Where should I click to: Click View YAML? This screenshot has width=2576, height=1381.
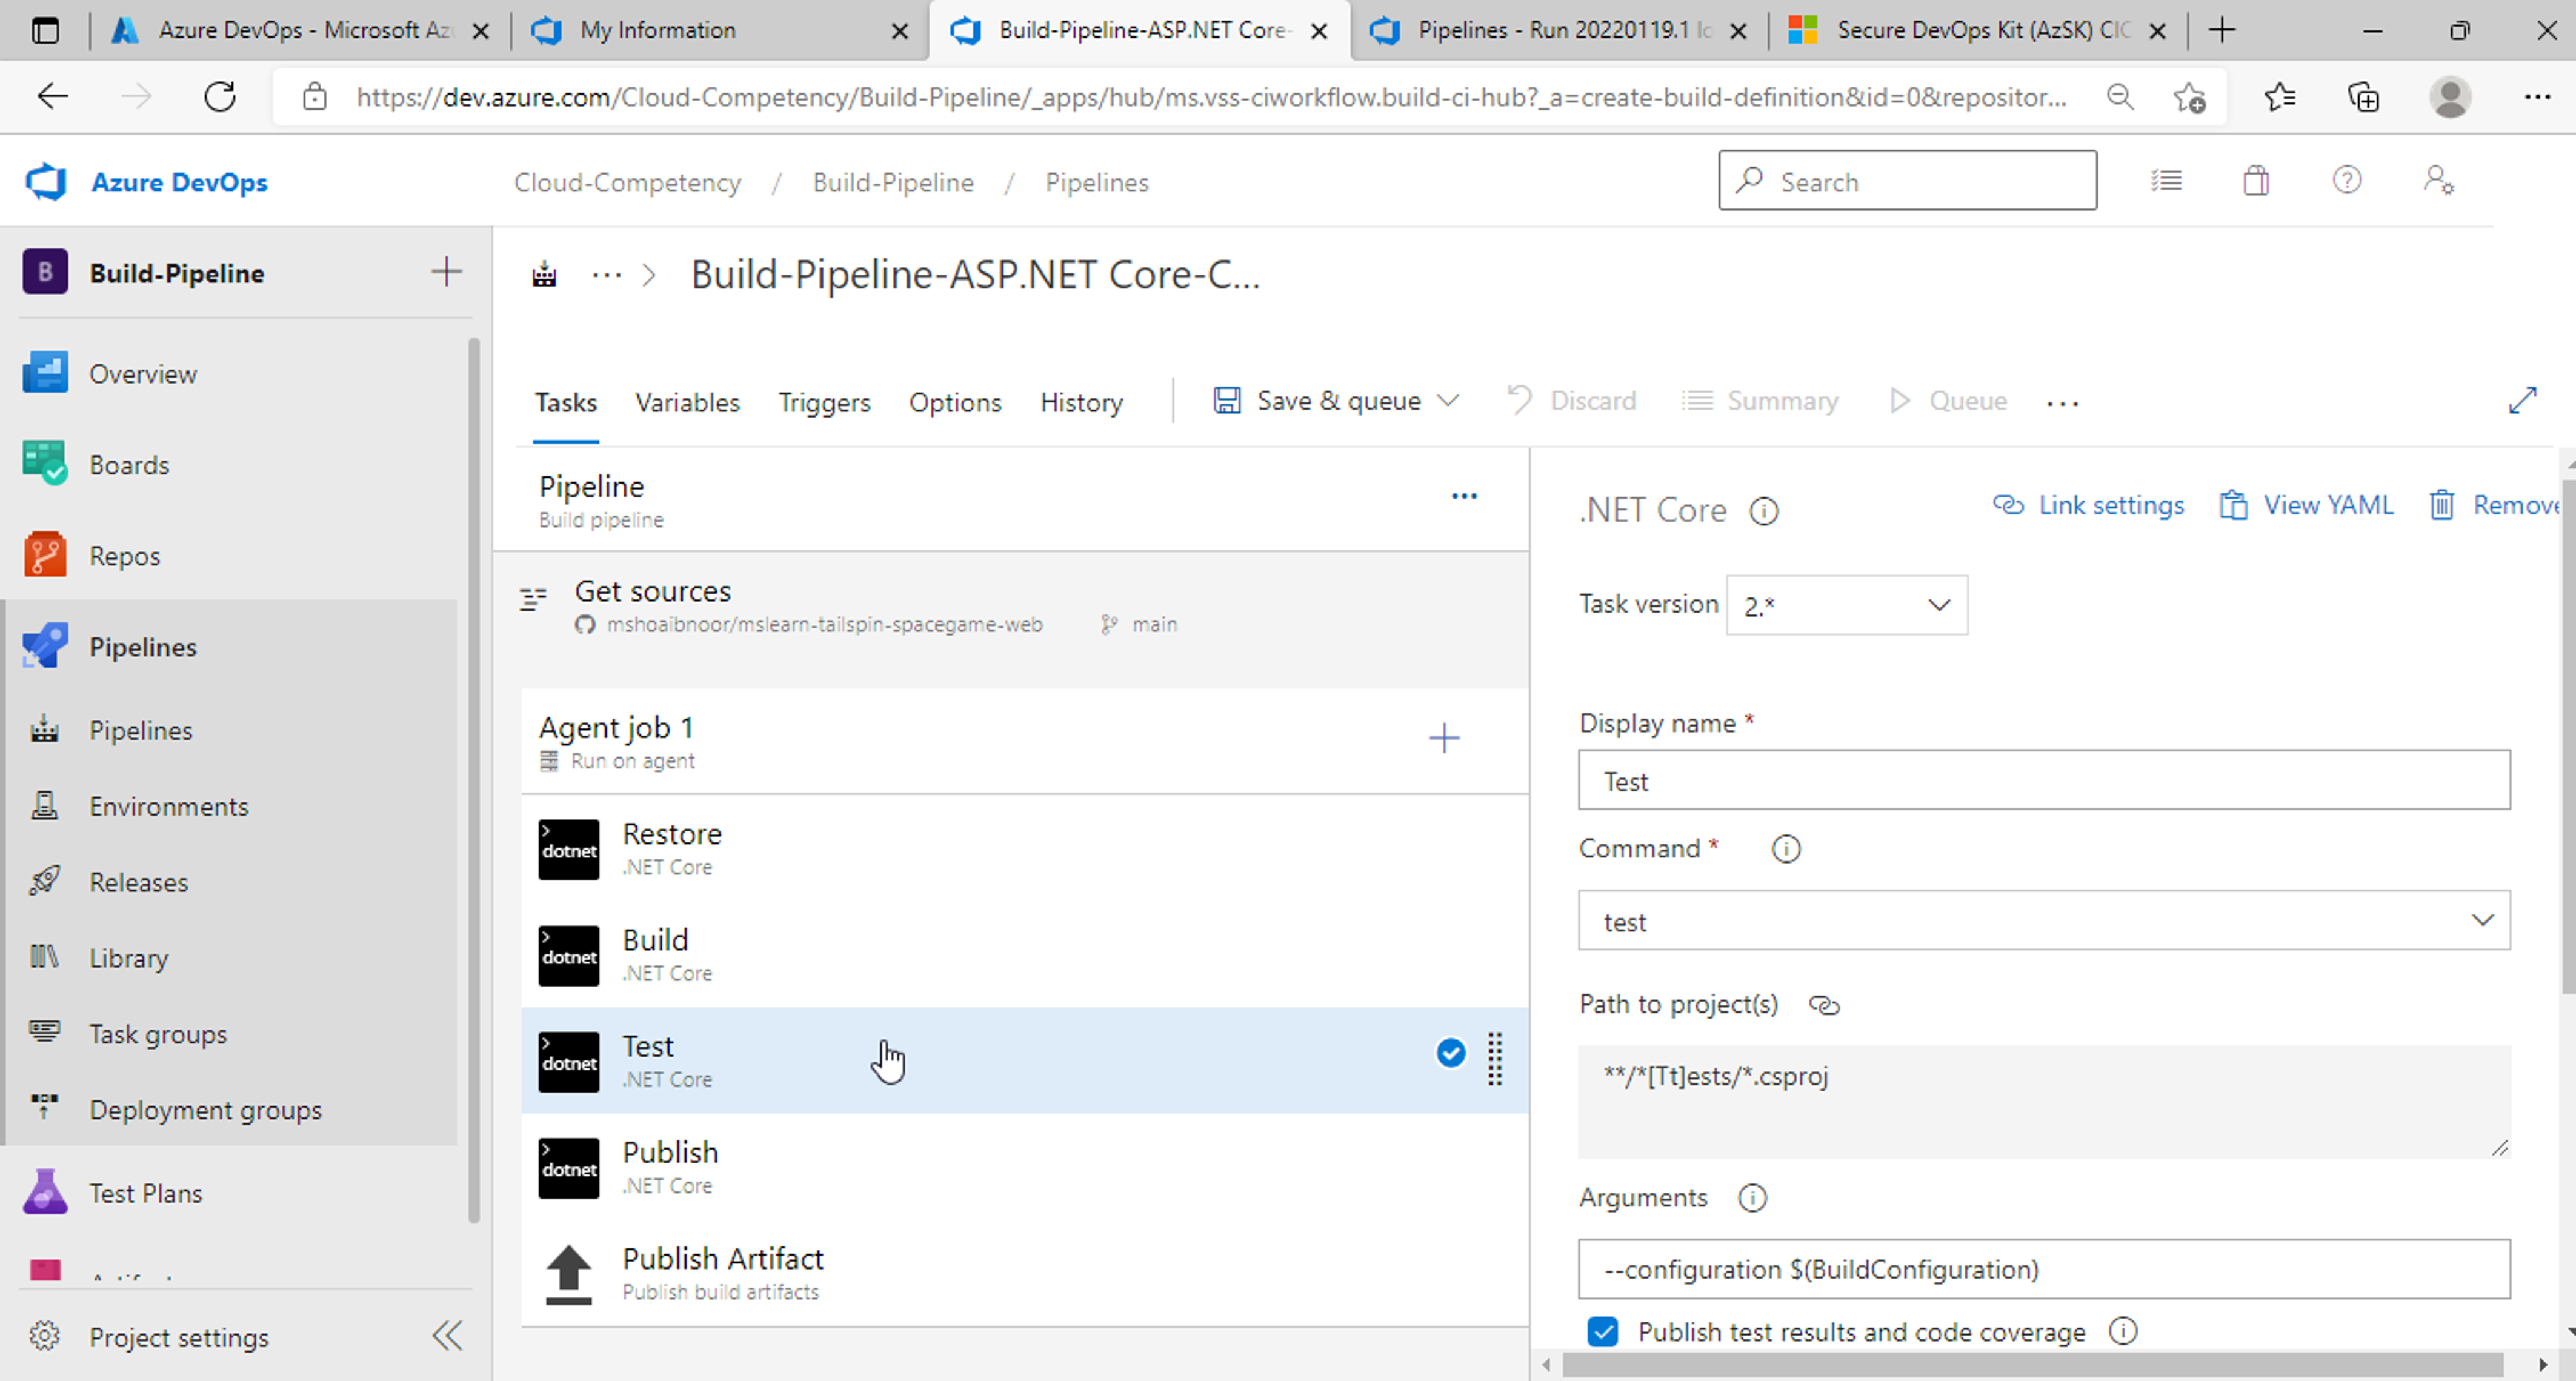2307,505
